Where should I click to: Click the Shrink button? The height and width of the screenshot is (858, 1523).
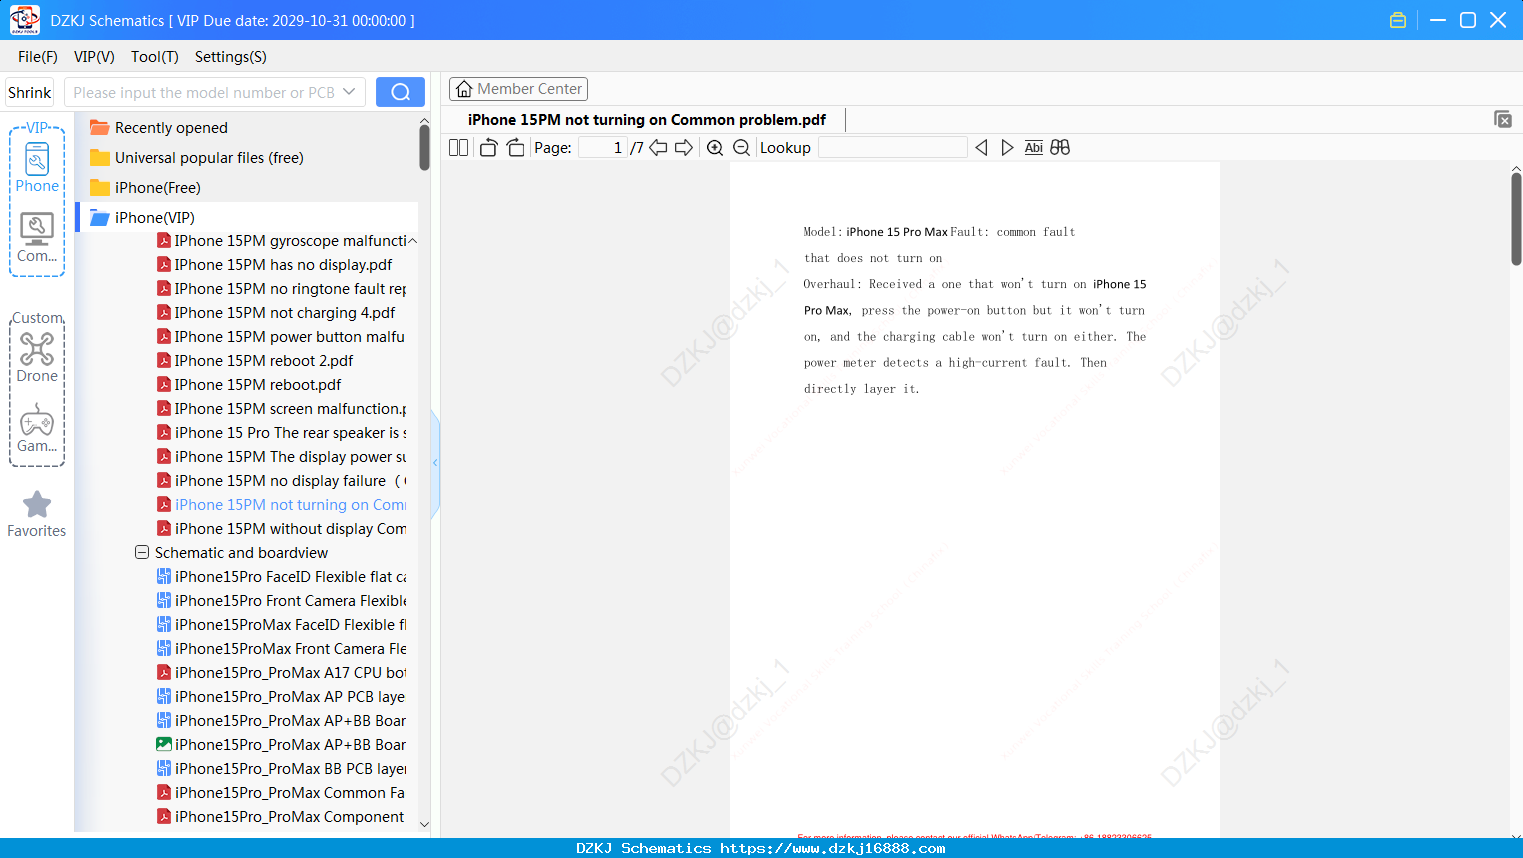[30, 92]
